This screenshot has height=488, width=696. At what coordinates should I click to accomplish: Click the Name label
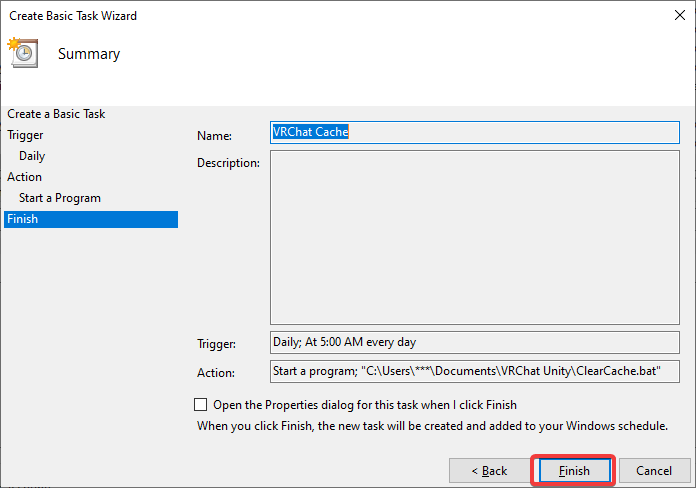(x=214, y=135)
